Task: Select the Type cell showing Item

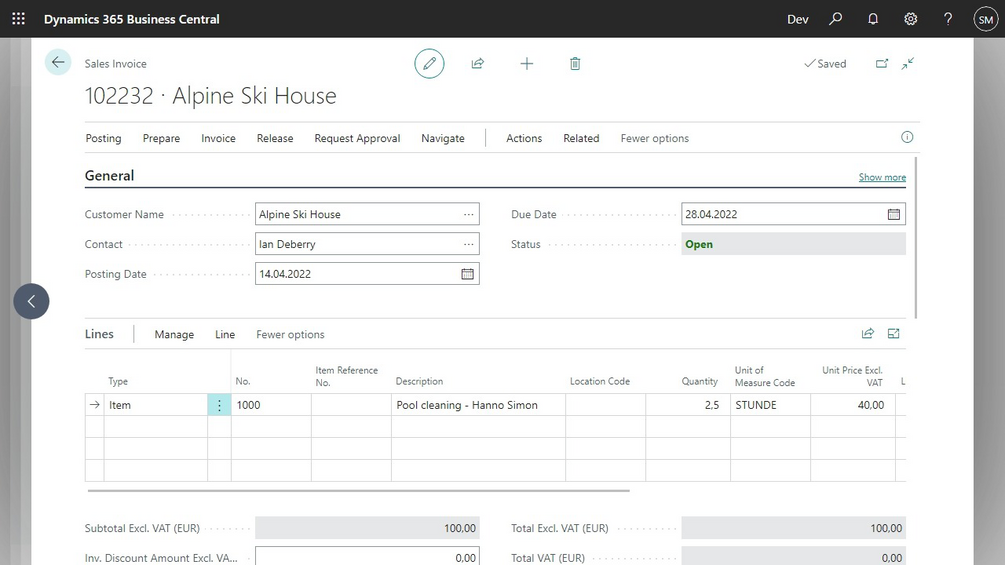Action: click(155, 405)
